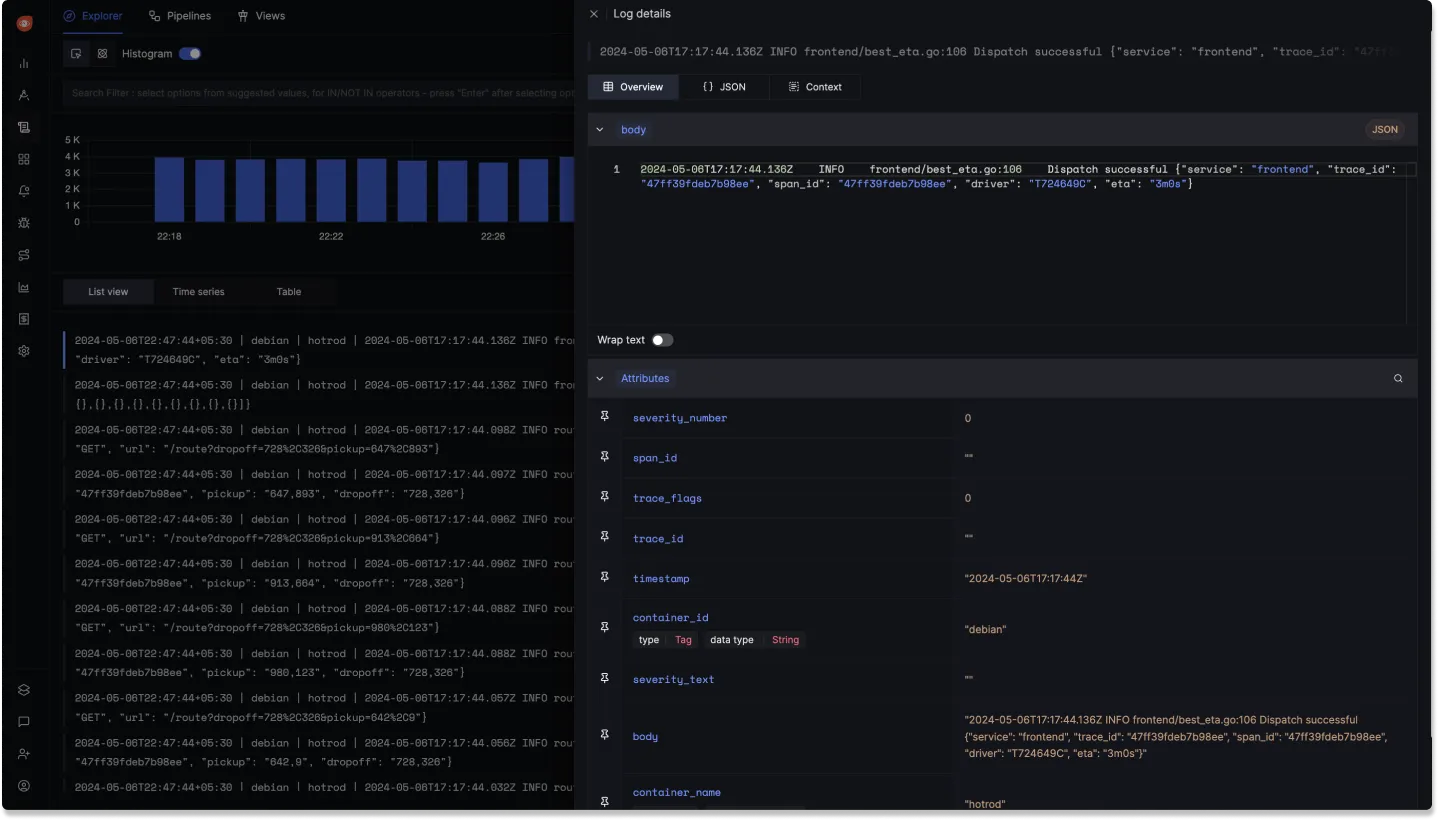The image size is (1438, 820).
Task: Select the atom icon beside Histogram
Action: [102, 54]
